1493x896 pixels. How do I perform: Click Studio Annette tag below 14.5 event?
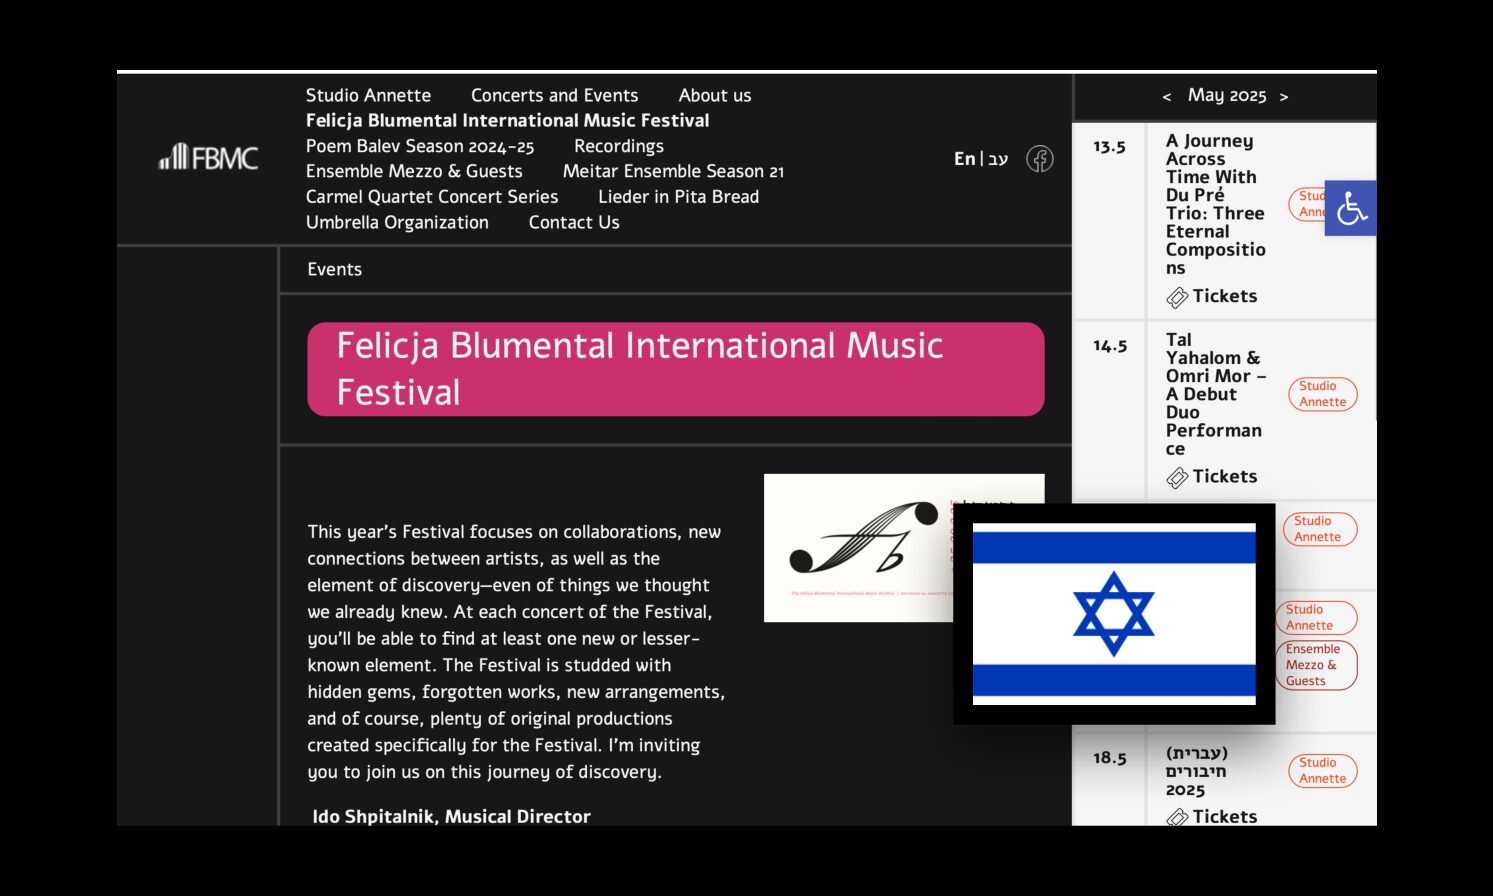[1319, 529]
